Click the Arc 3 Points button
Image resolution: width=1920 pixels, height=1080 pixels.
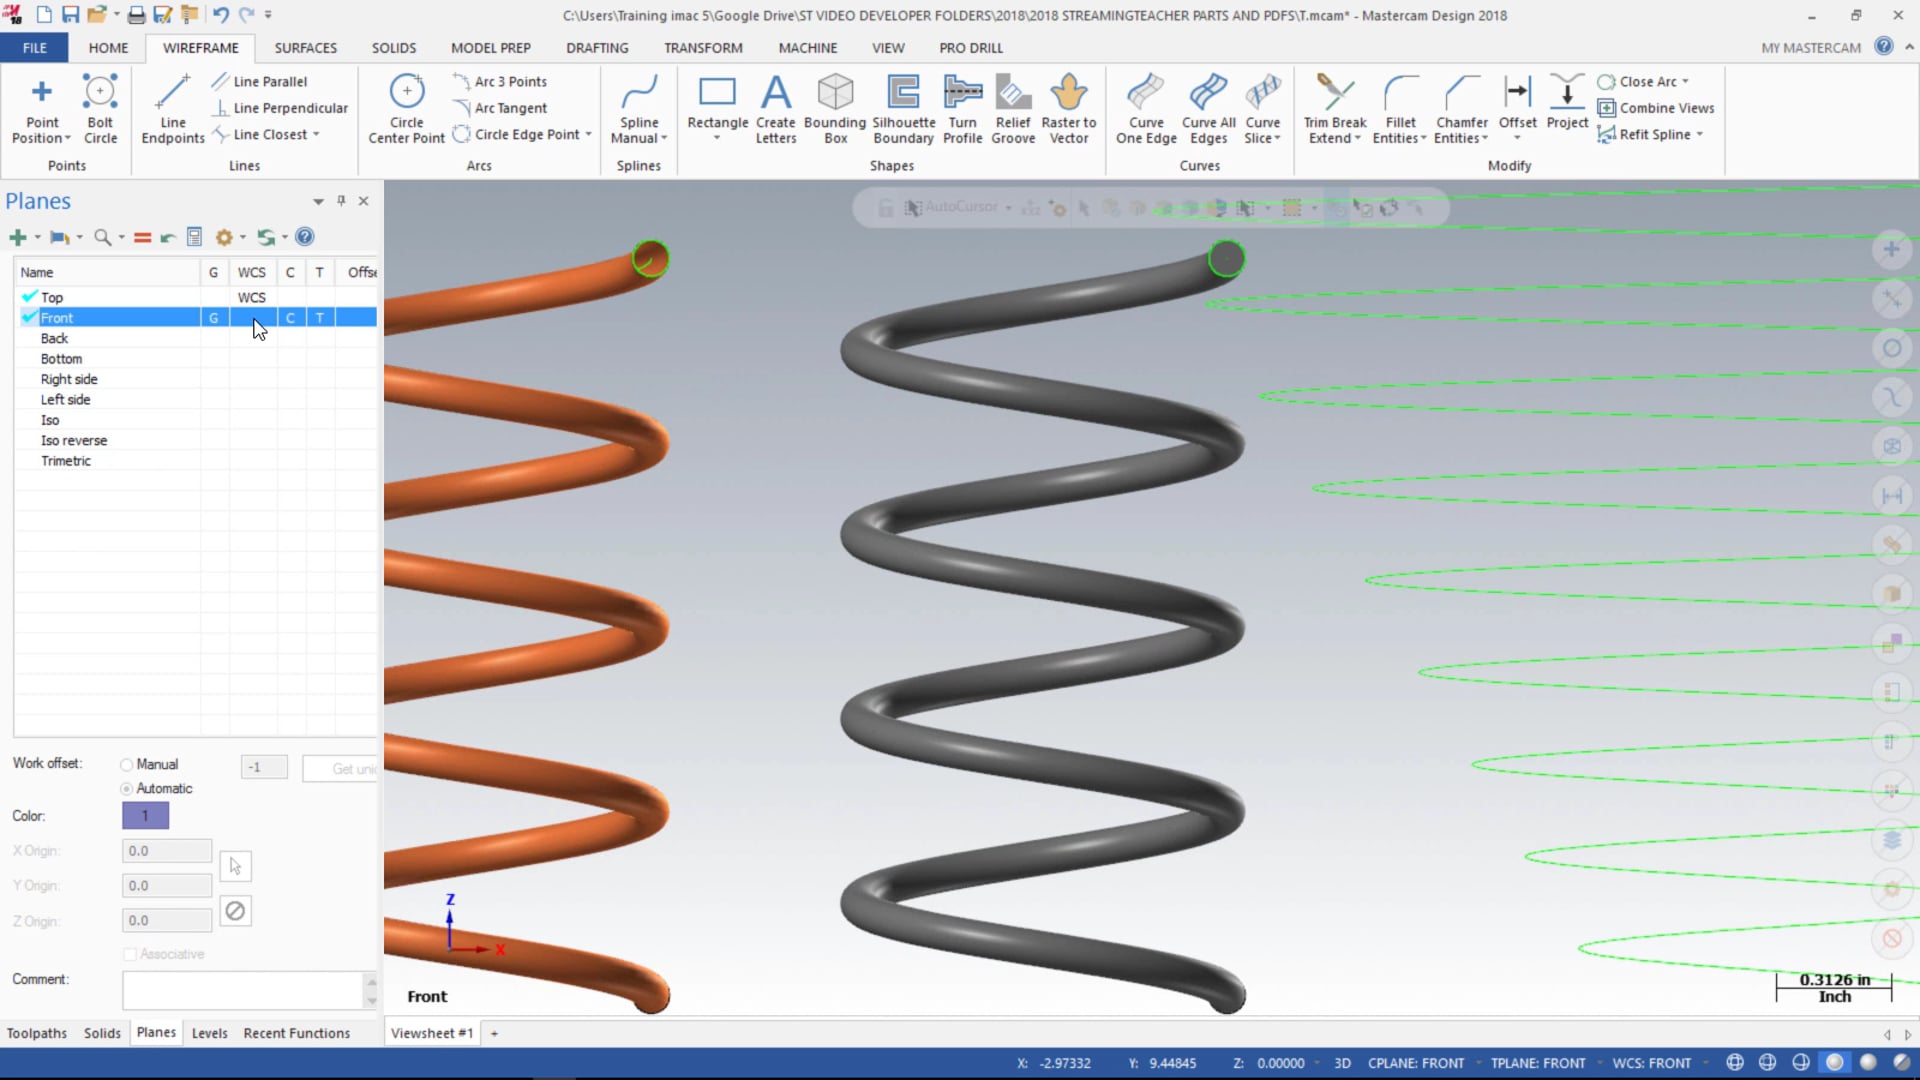click(x=499, y=82)
